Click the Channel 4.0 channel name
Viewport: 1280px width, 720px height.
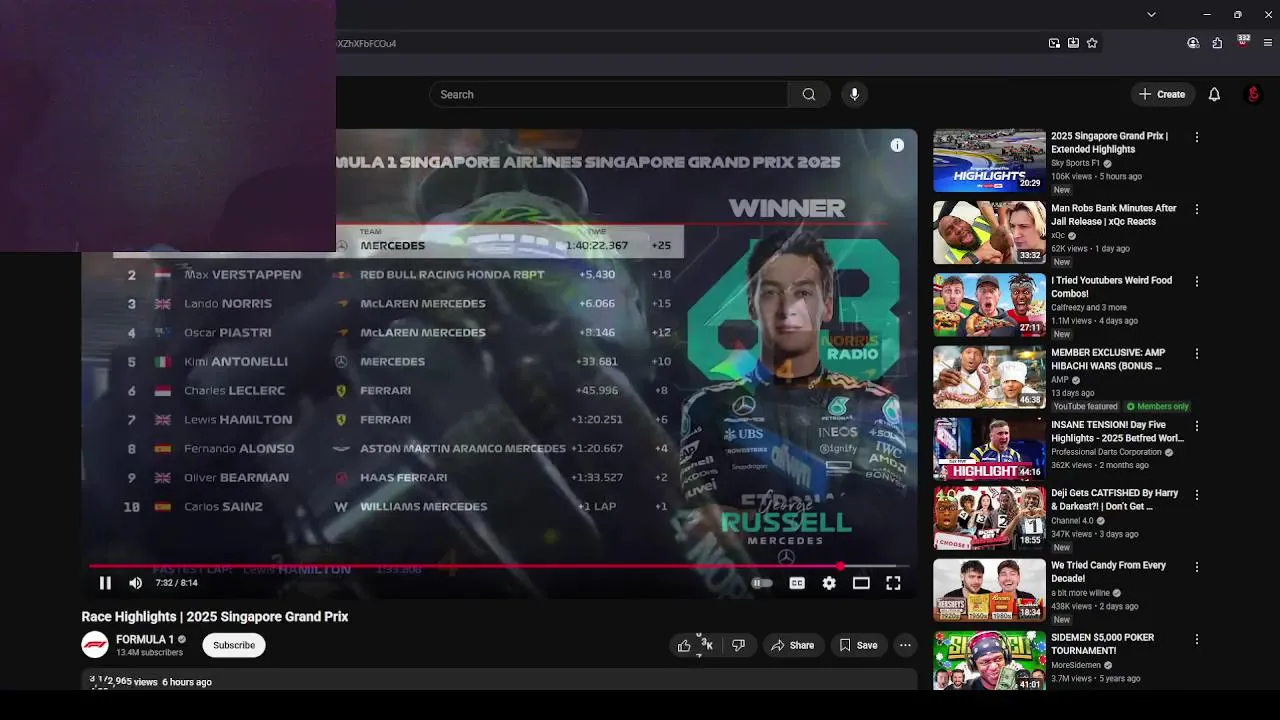pos(1073,521)
